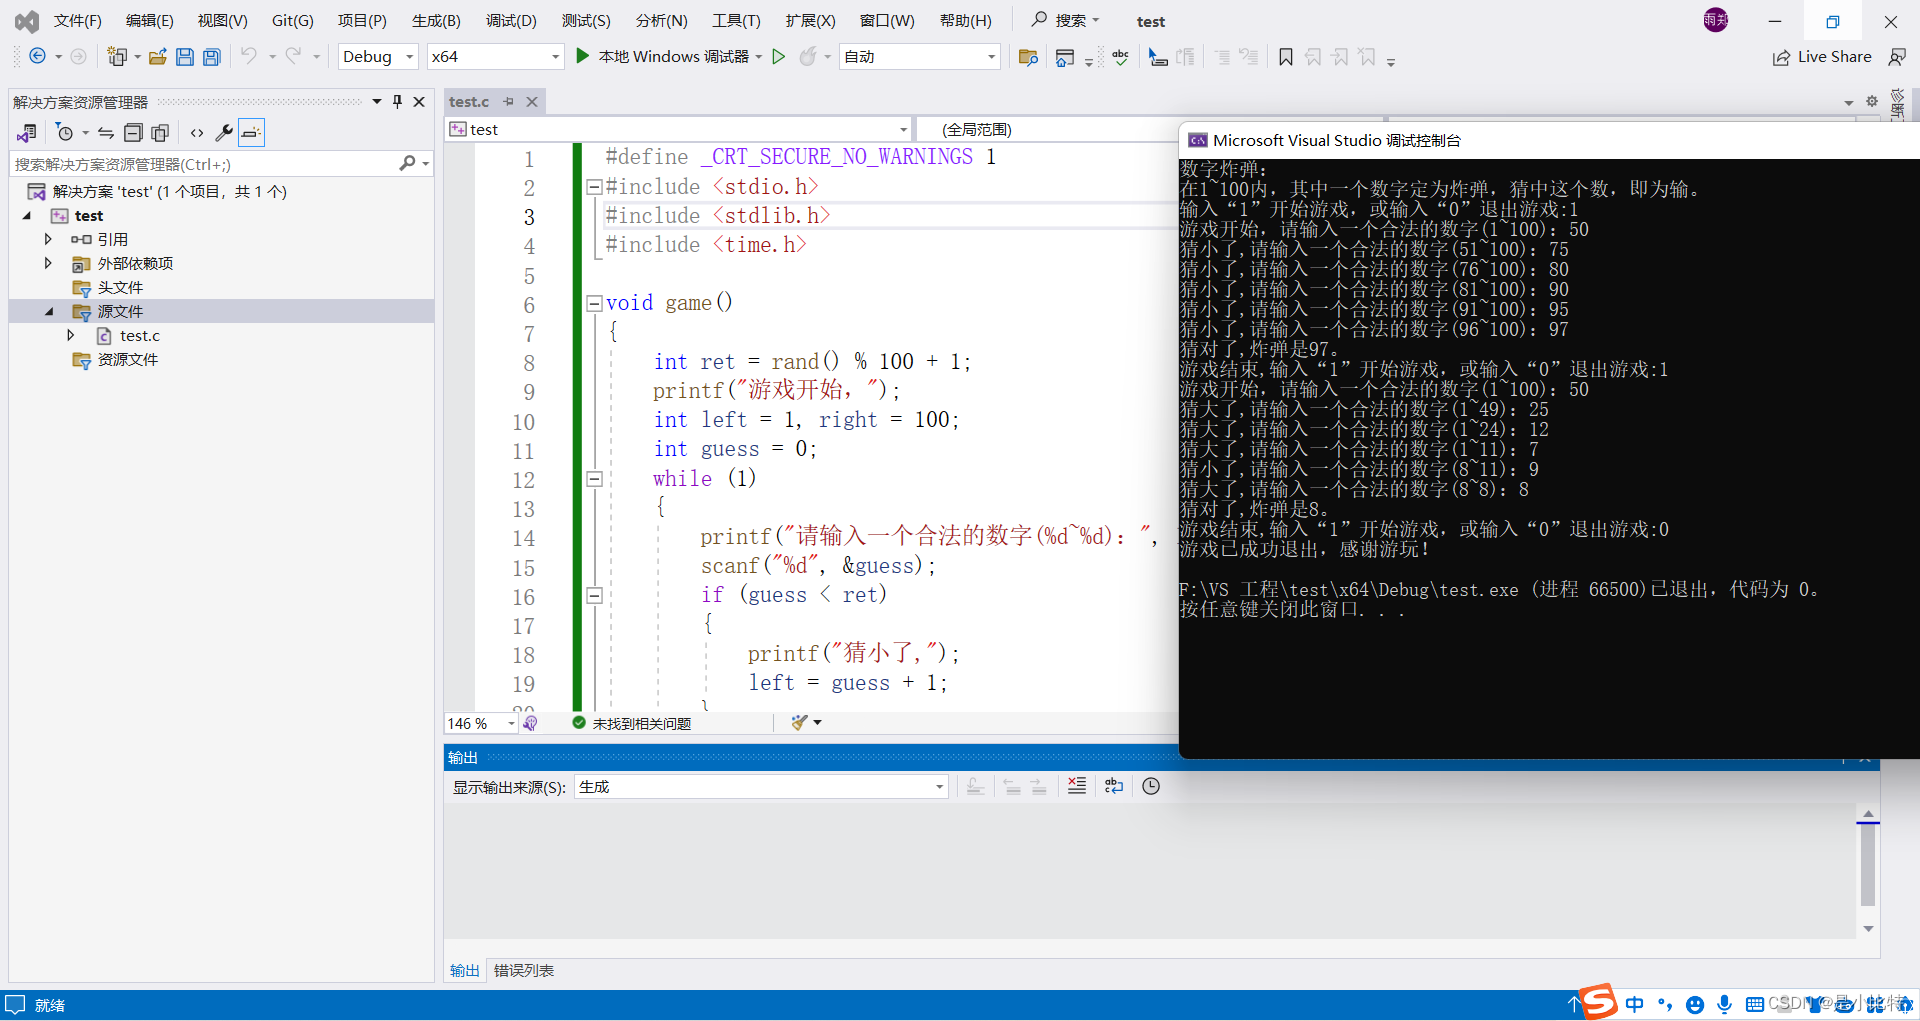Open the x64 platform dropdown
The height and width of the screenshot is (1021, 1920).
[496, 57]
